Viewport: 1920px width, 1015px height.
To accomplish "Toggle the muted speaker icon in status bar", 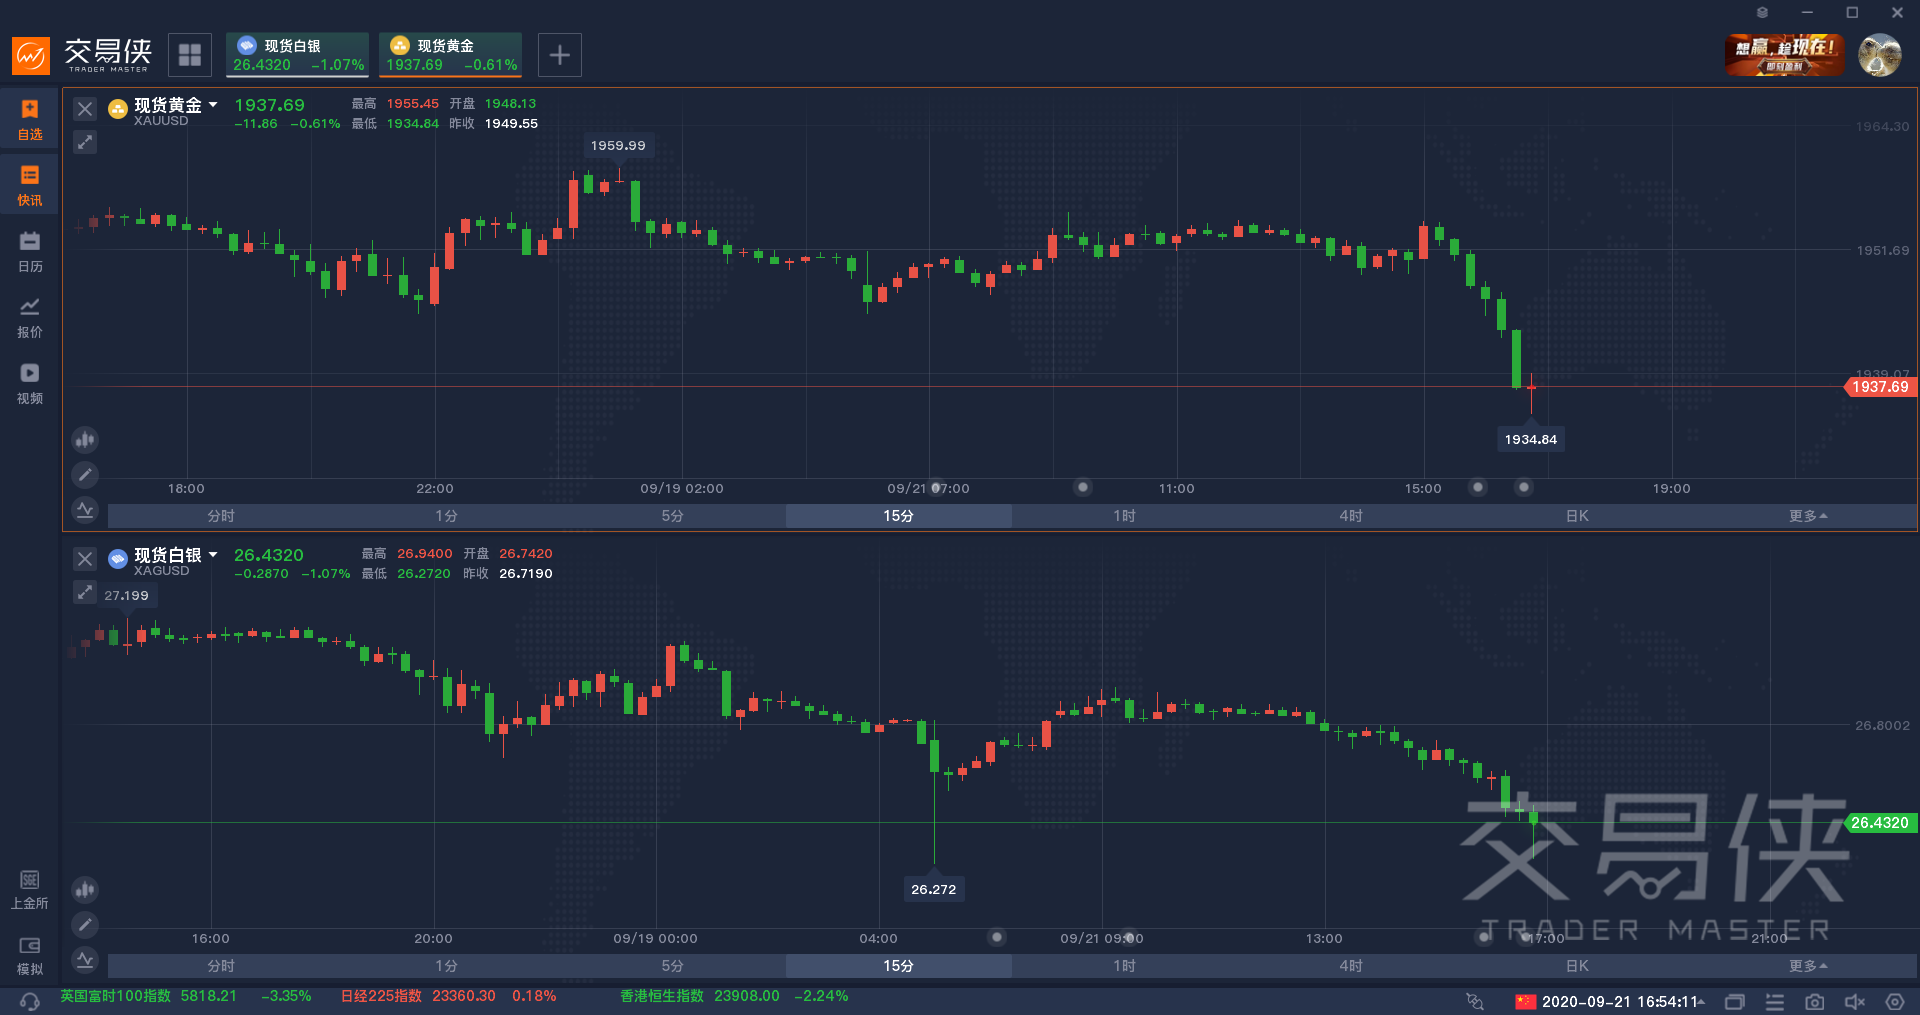I will tap(1854, 1002).
